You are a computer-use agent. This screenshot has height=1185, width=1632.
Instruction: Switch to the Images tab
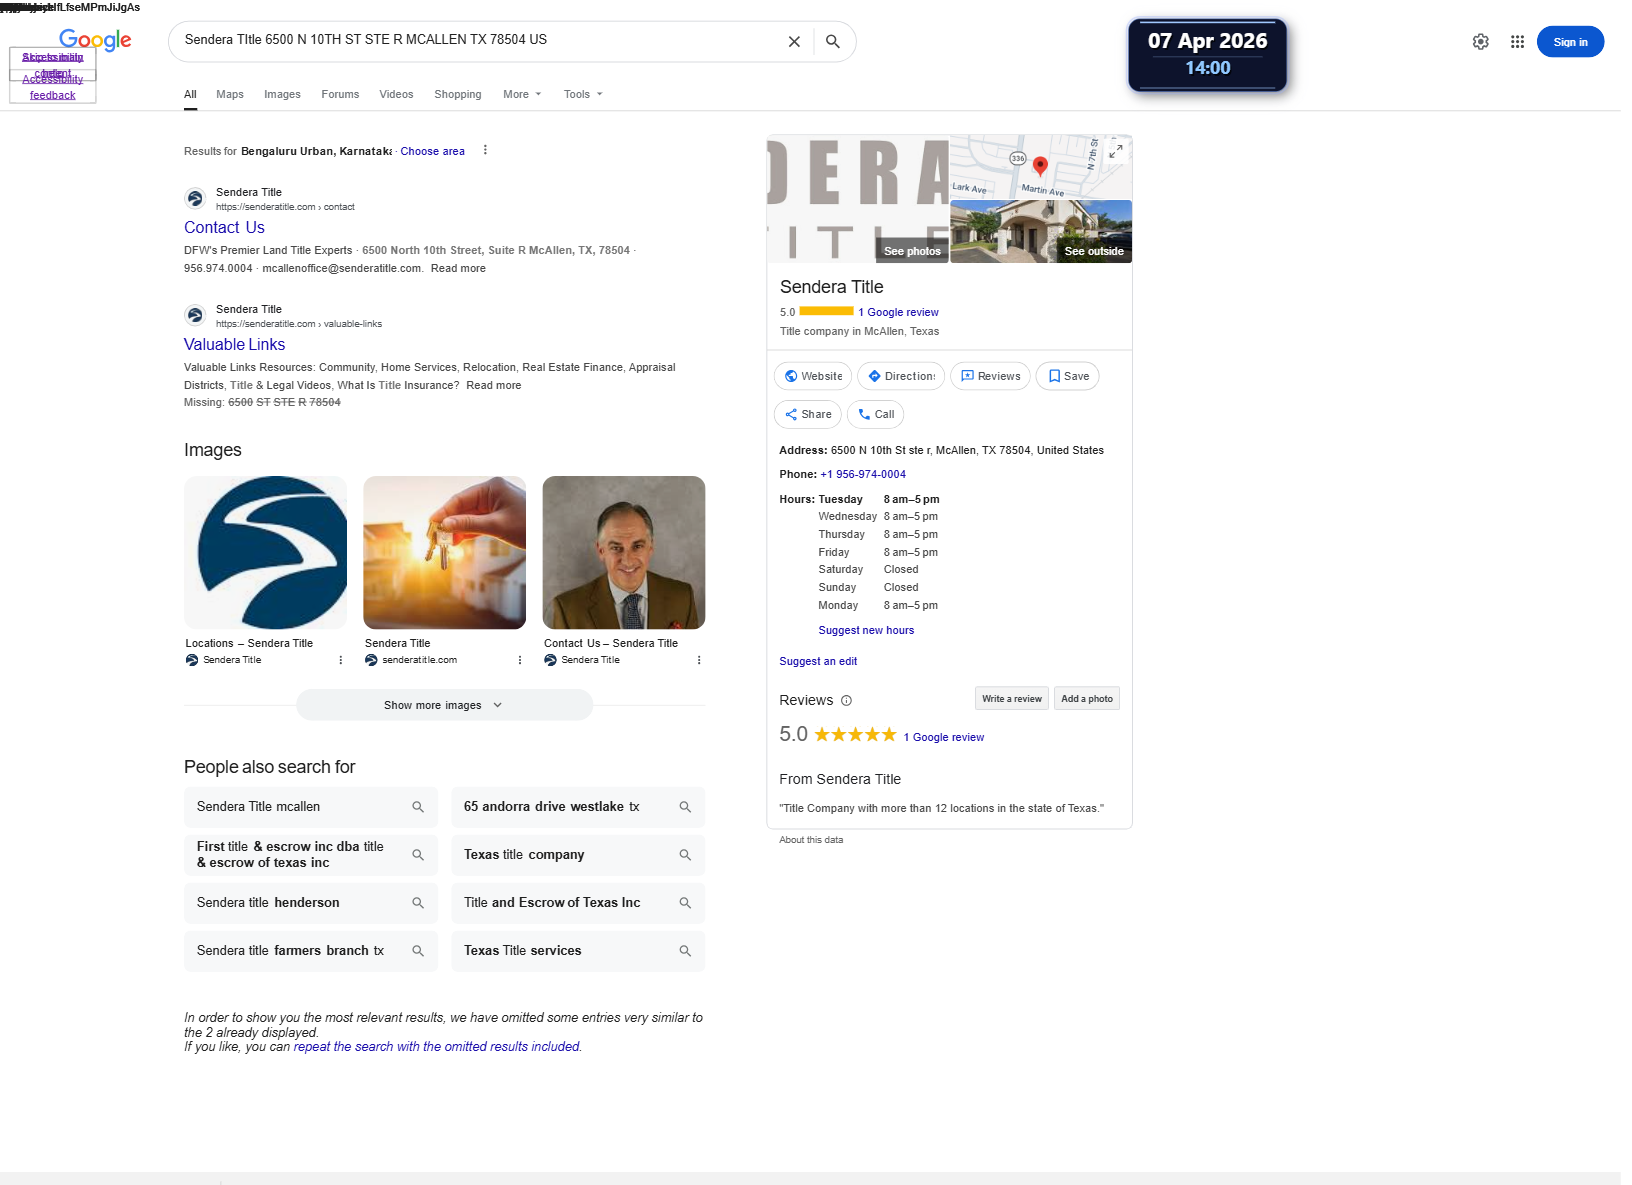282,94
